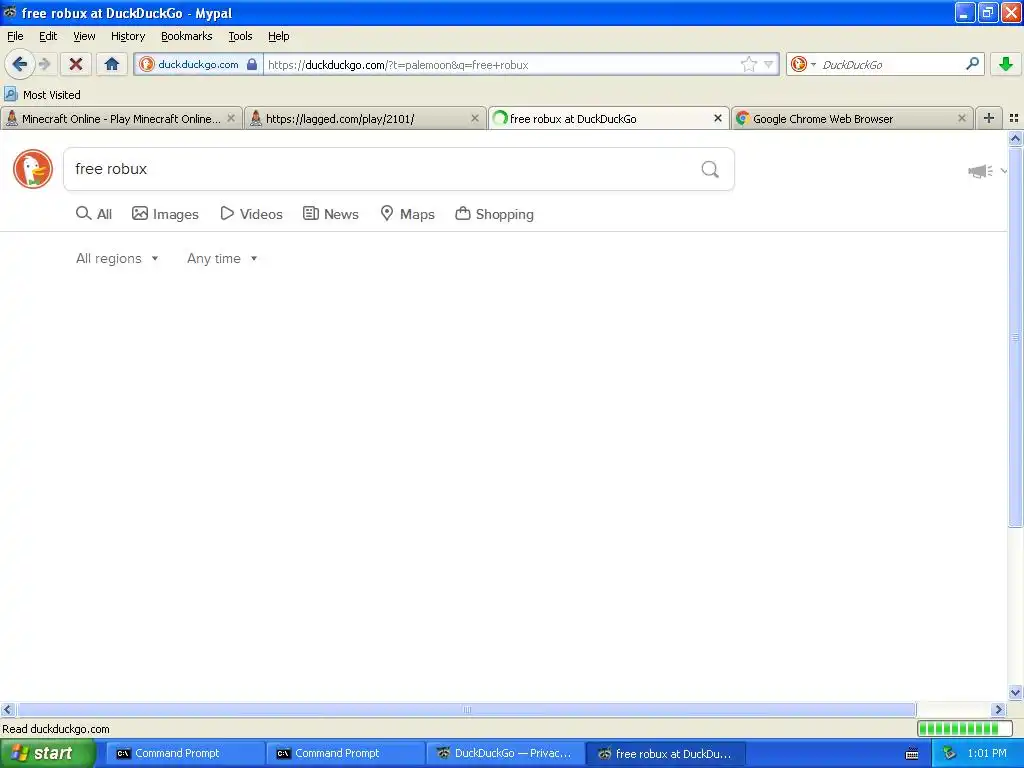Click the magnifier in browser search box
Image resolution: width=1024 pixels, height=768 pixels.
[972, 63]
